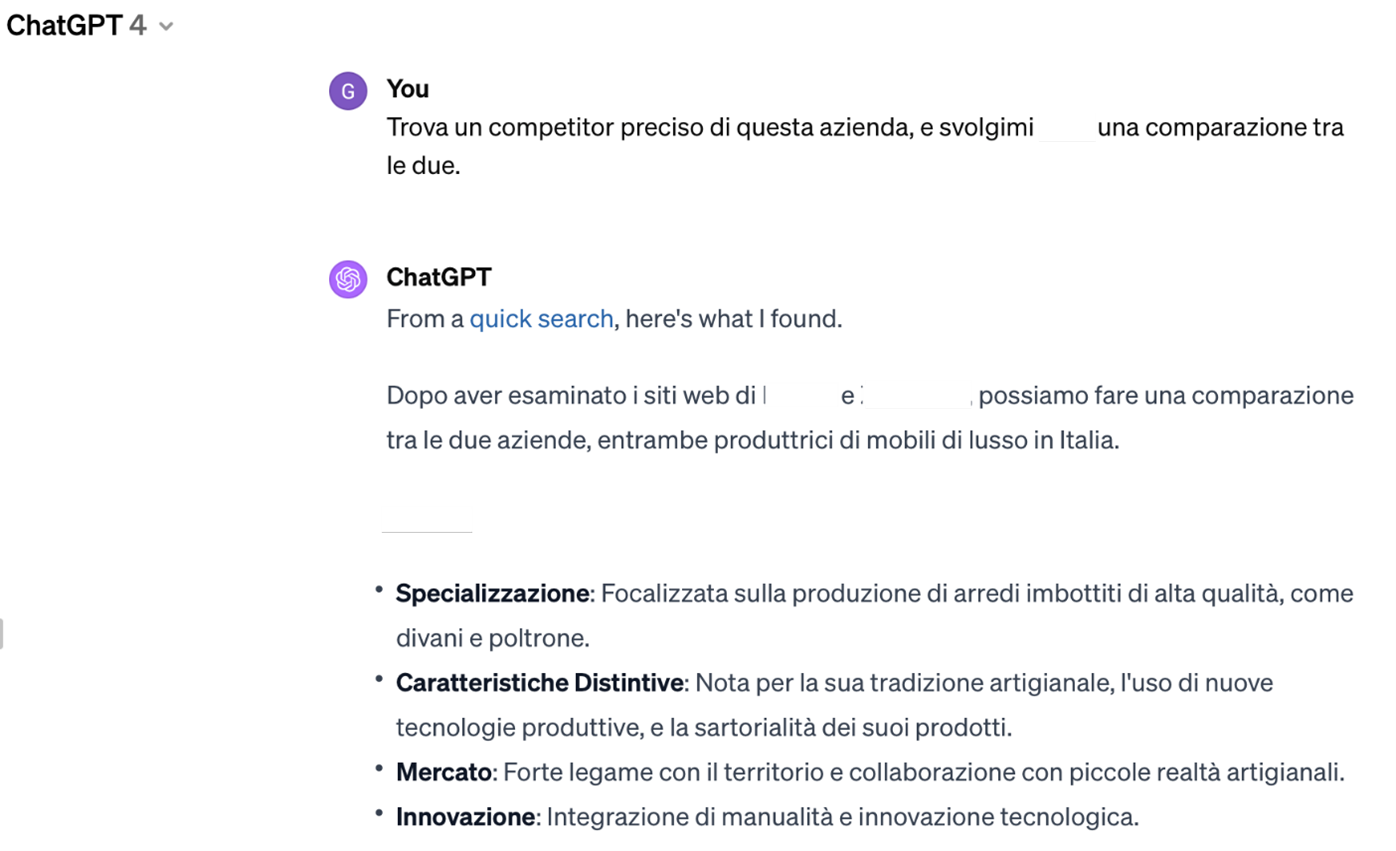This screenshot has height=851, width=1396.
Task: Open the quick search link
Action: 541,319
